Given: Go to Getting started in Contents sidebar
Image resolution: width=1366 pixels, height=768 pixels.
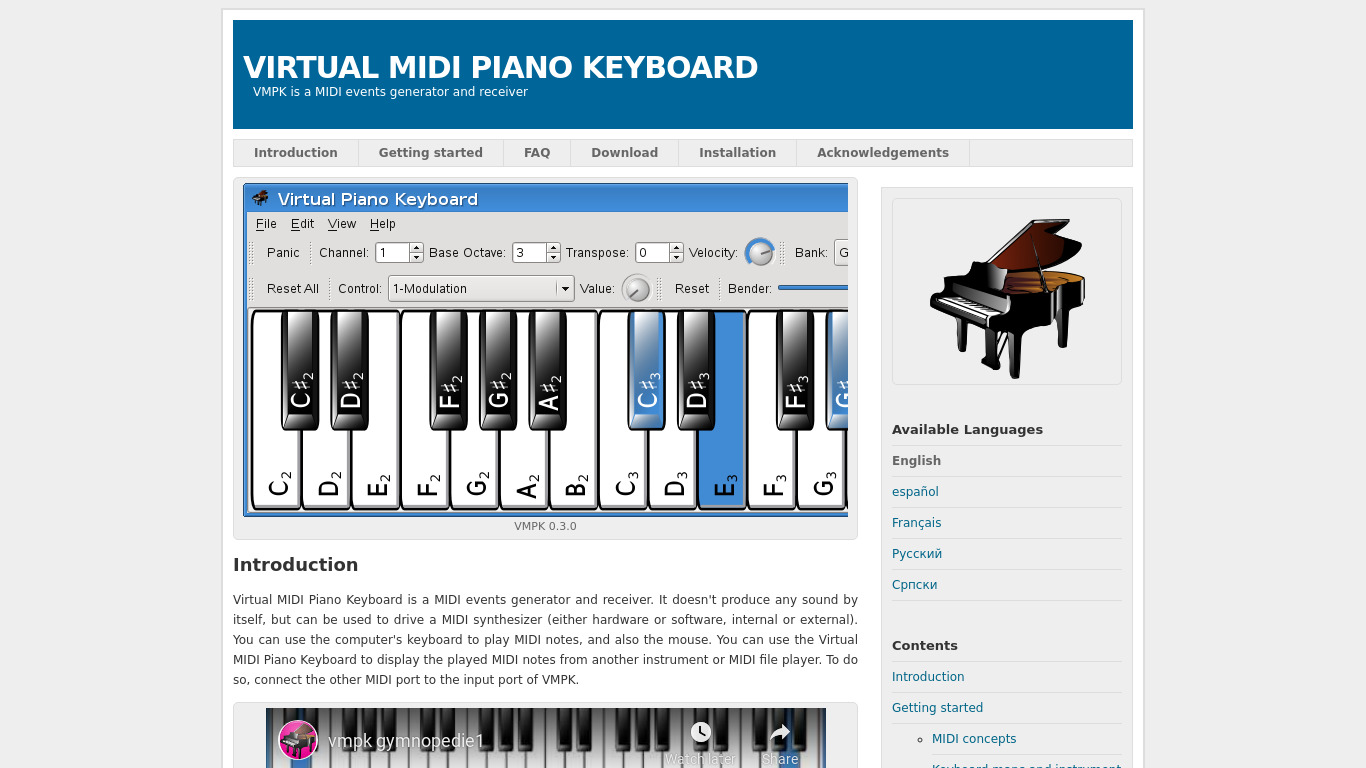Looking at the screenshot, I should tap(937, 708).
